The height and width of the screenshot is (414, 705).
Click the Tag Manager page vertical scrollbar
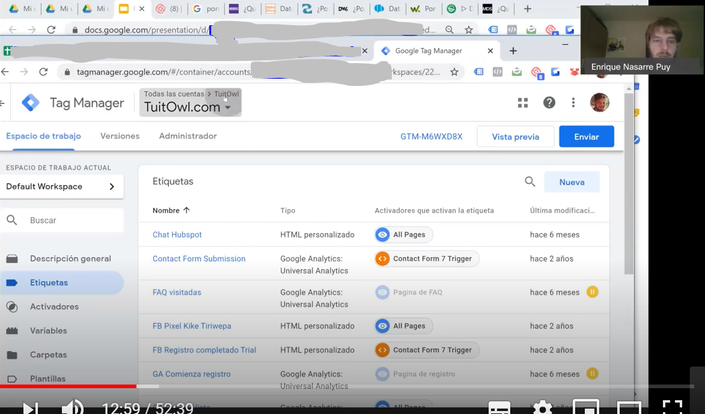[629, 184]
